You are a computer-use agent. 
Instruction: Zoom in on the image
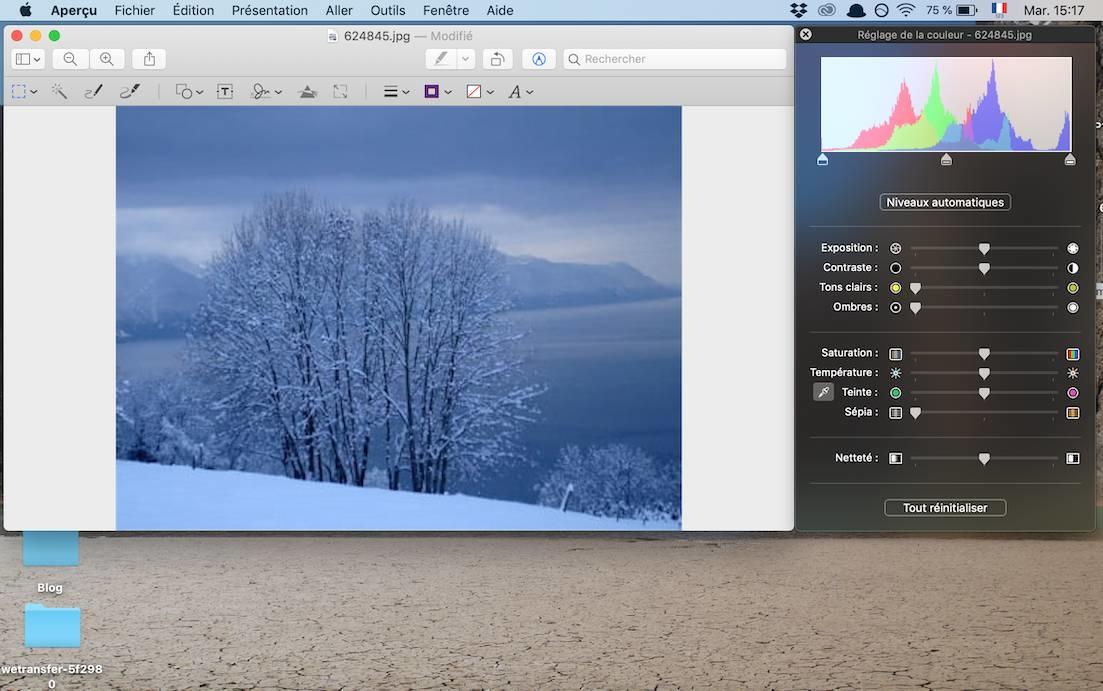click(x=107, y=59)
